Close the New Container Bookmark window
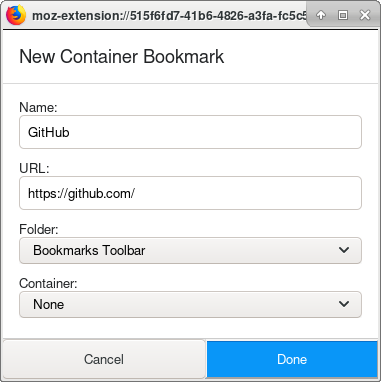This screenshot has width=381, height=382. (365, 15)
